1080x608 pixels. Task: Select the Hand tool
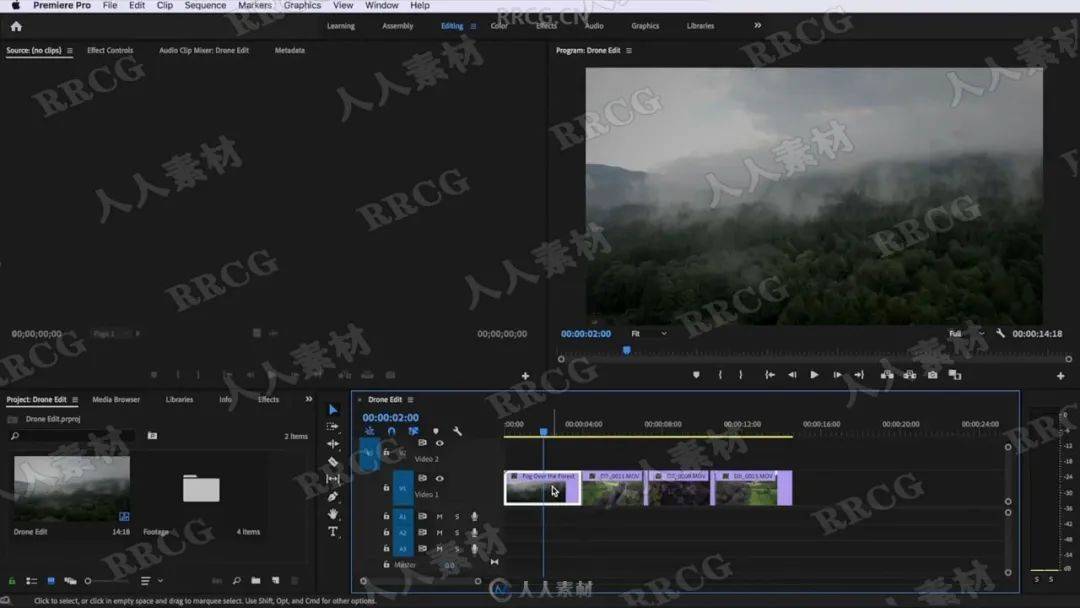tap(333, 514)
